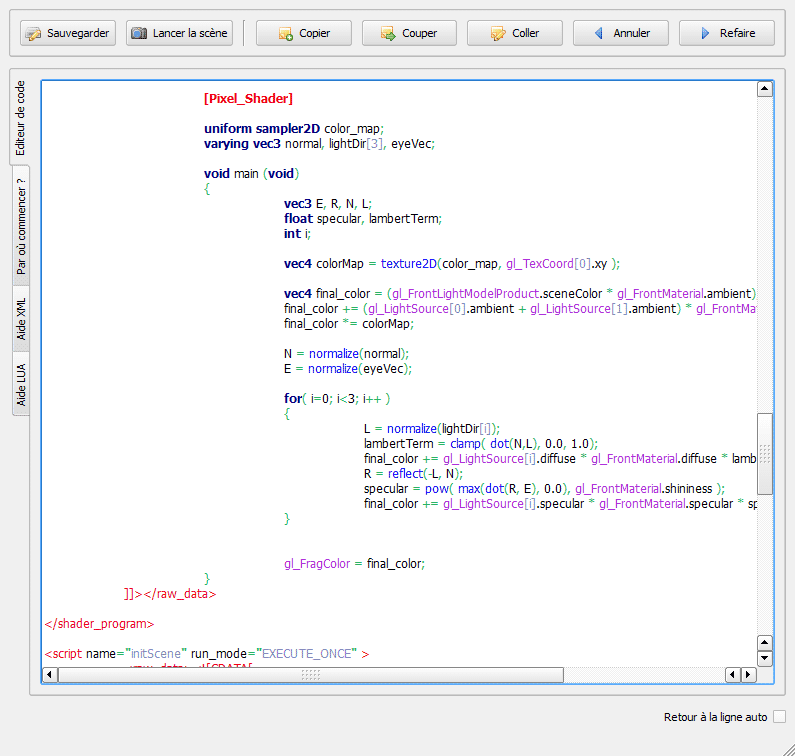Click the 'vec3 E, R, N, L;' line
The image size is (795, 756).
(x=328, y=204)
